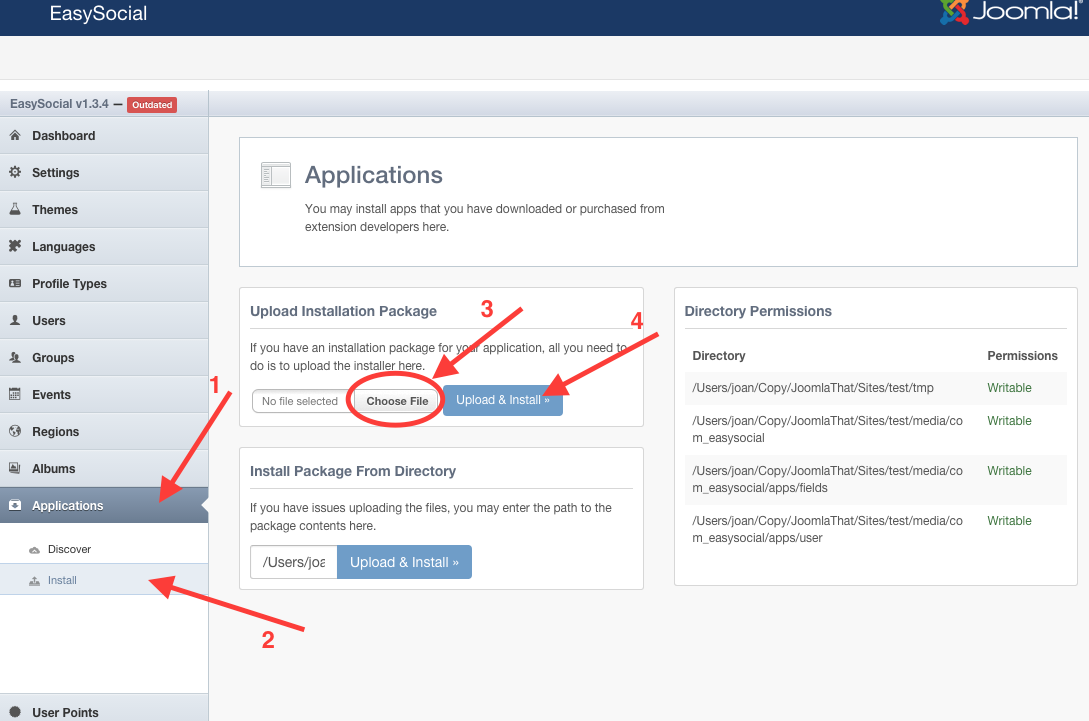Screen dimensions: 1089x721
Task: Click the com_easysocial/apps/user directory path
Action: [827, 529]
